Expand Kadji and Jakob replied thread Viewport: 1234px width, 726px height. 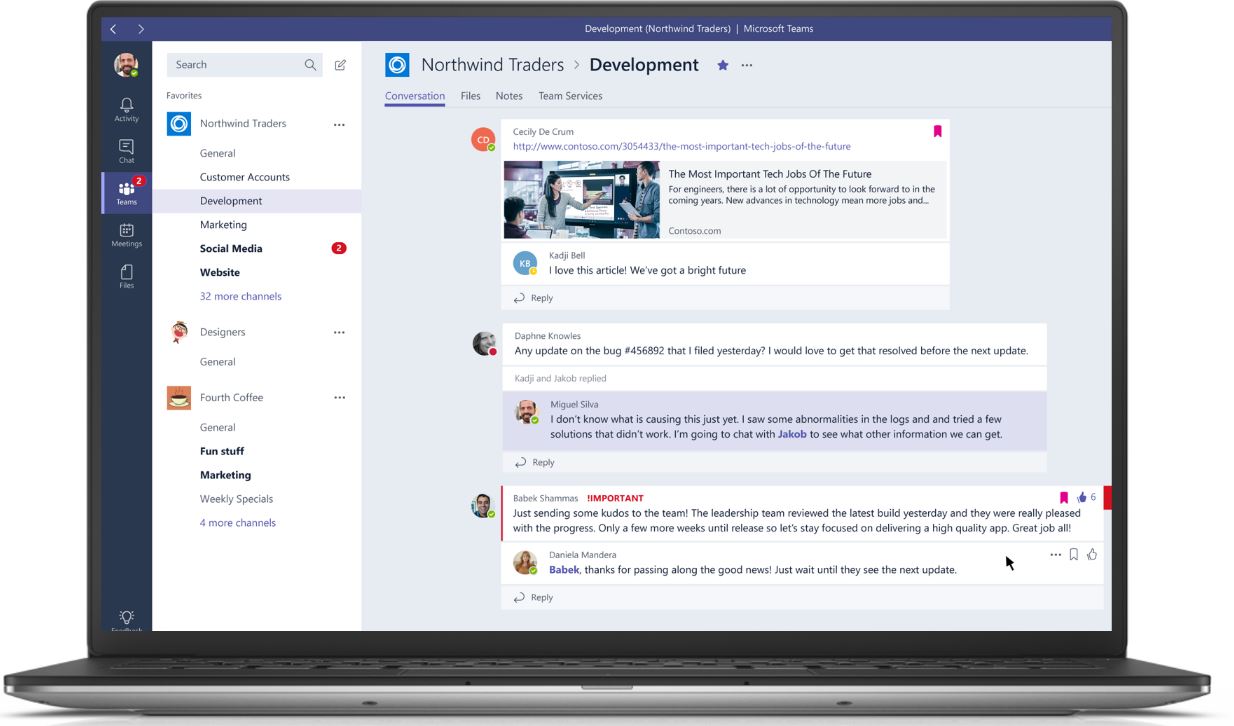click(x=560, y=378)
